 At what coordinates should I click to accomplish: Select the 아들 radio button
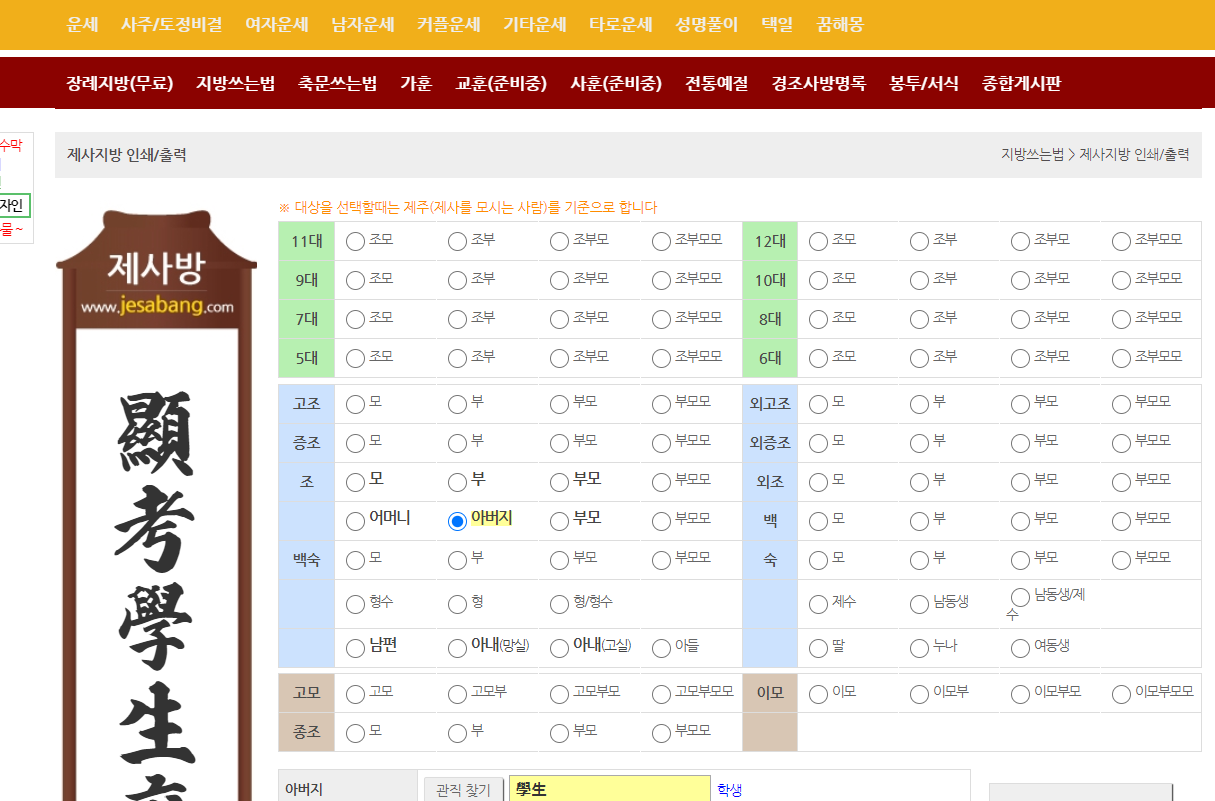(661, 648)
